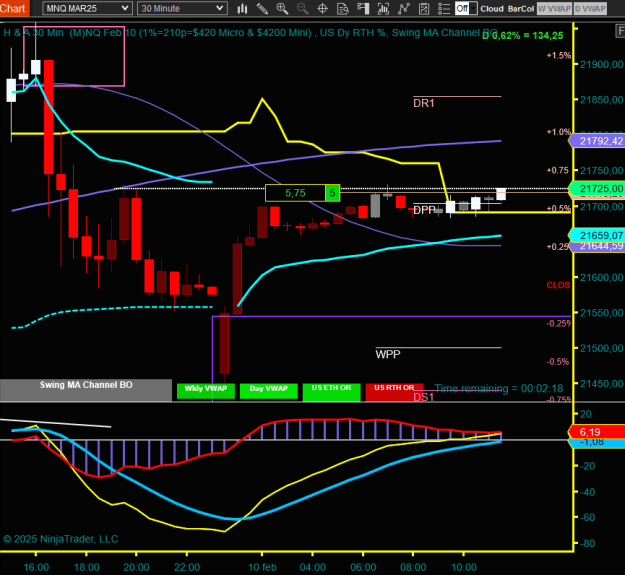Click the 22:00 time axis label

click(x=187, y=567)
